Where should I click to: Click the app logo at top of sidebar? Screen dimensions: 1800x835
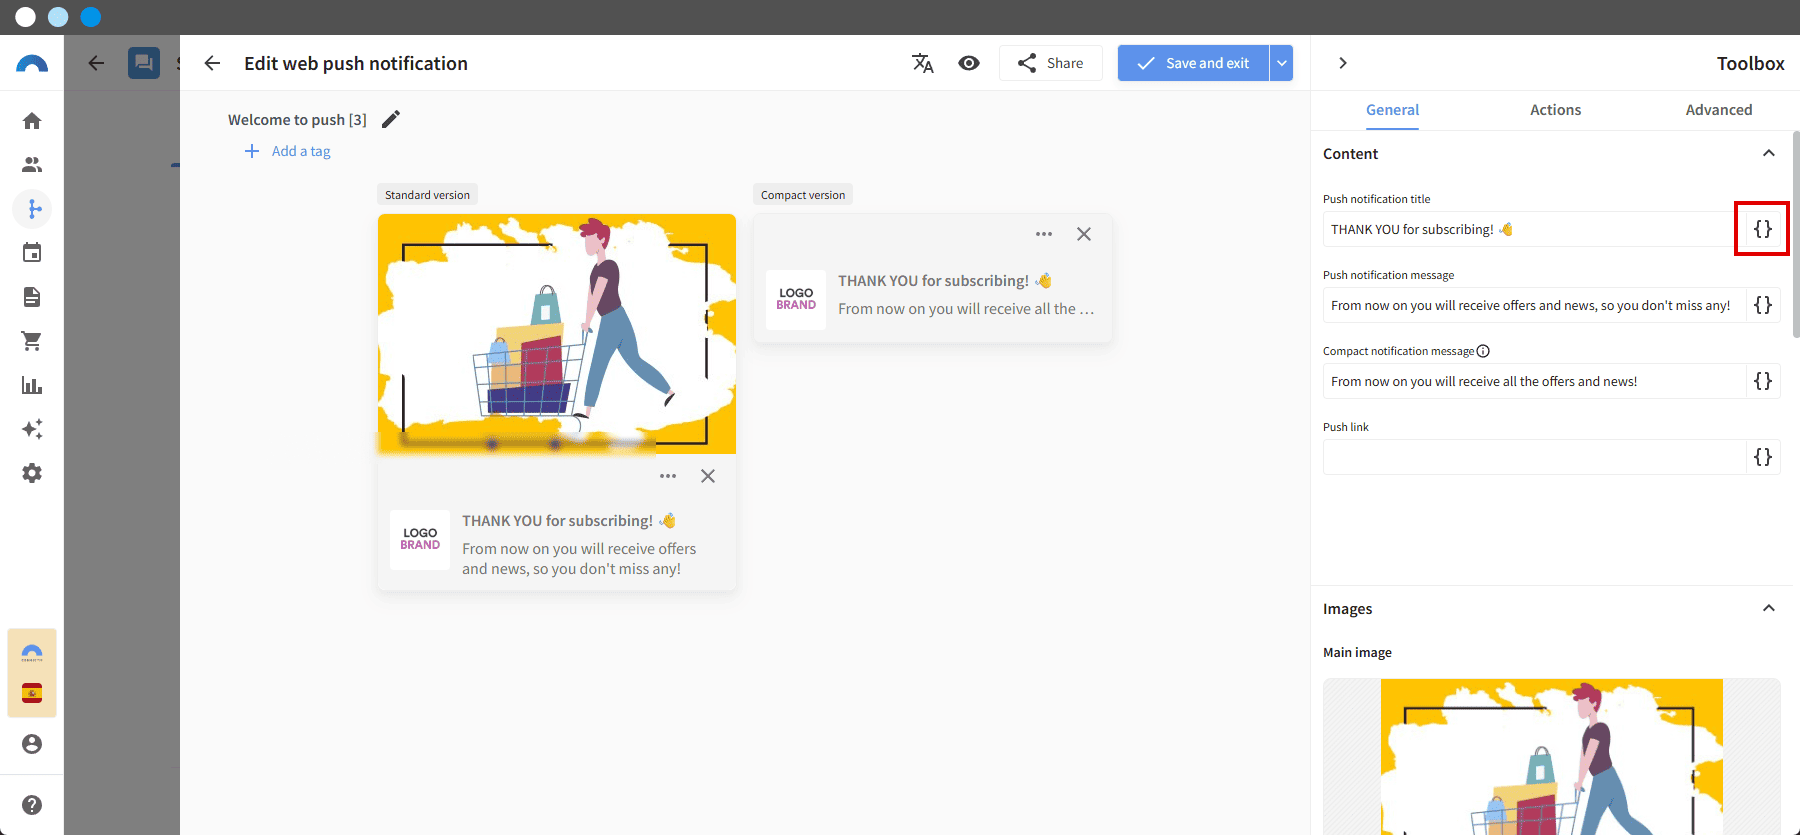[x=32, y=63]
